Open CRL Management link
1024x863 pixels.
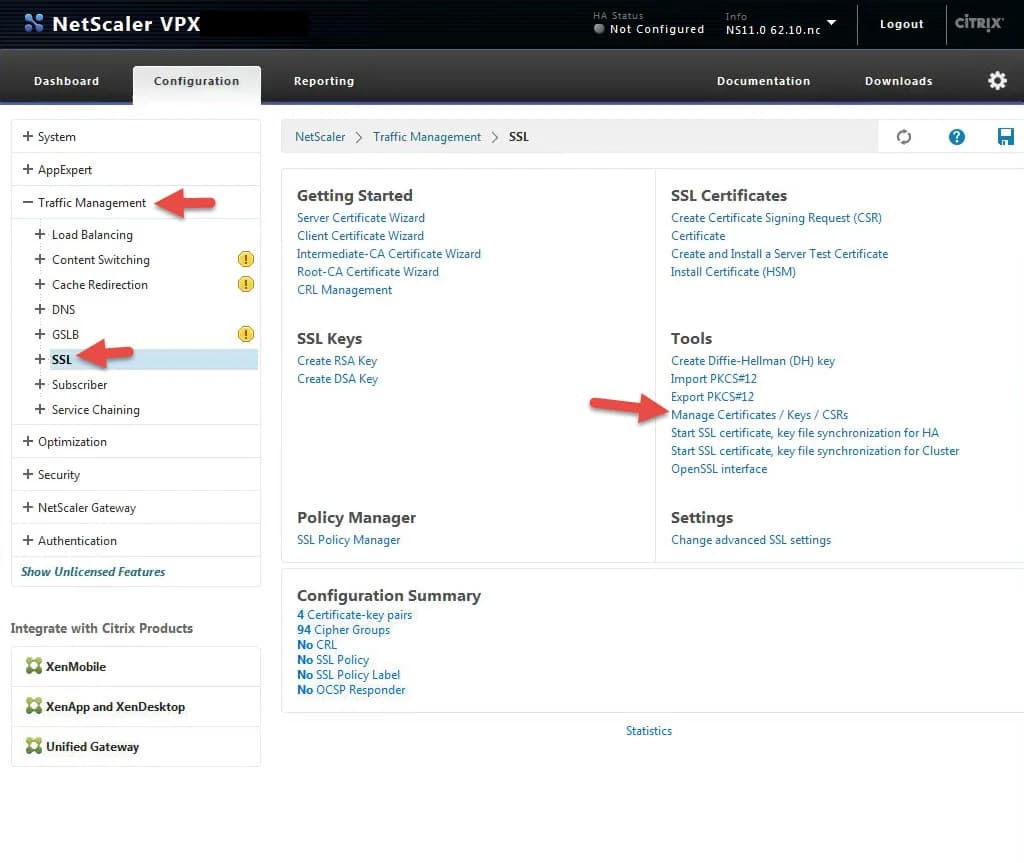coord(344,289)
